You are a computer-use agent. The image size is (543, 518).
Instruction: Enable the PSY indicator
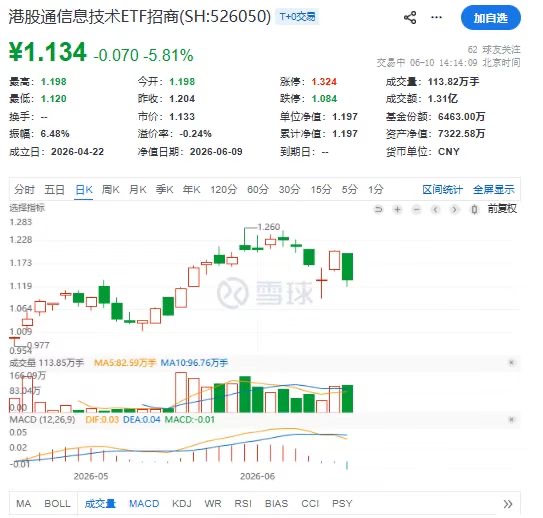[x=342, y=503]
